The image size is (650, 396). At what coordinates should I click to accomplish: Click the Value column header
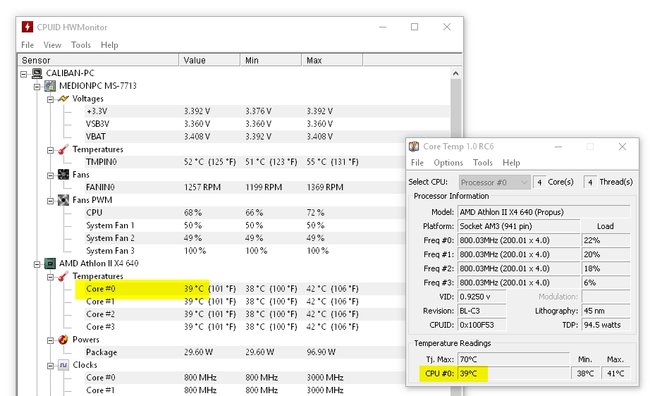pyautogui.click(x=209, y=60)
